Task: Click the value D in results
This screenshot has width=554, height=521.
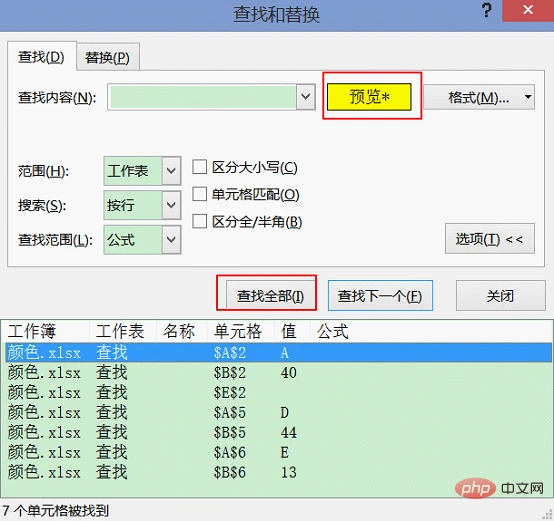Action: tap(285, 413)
